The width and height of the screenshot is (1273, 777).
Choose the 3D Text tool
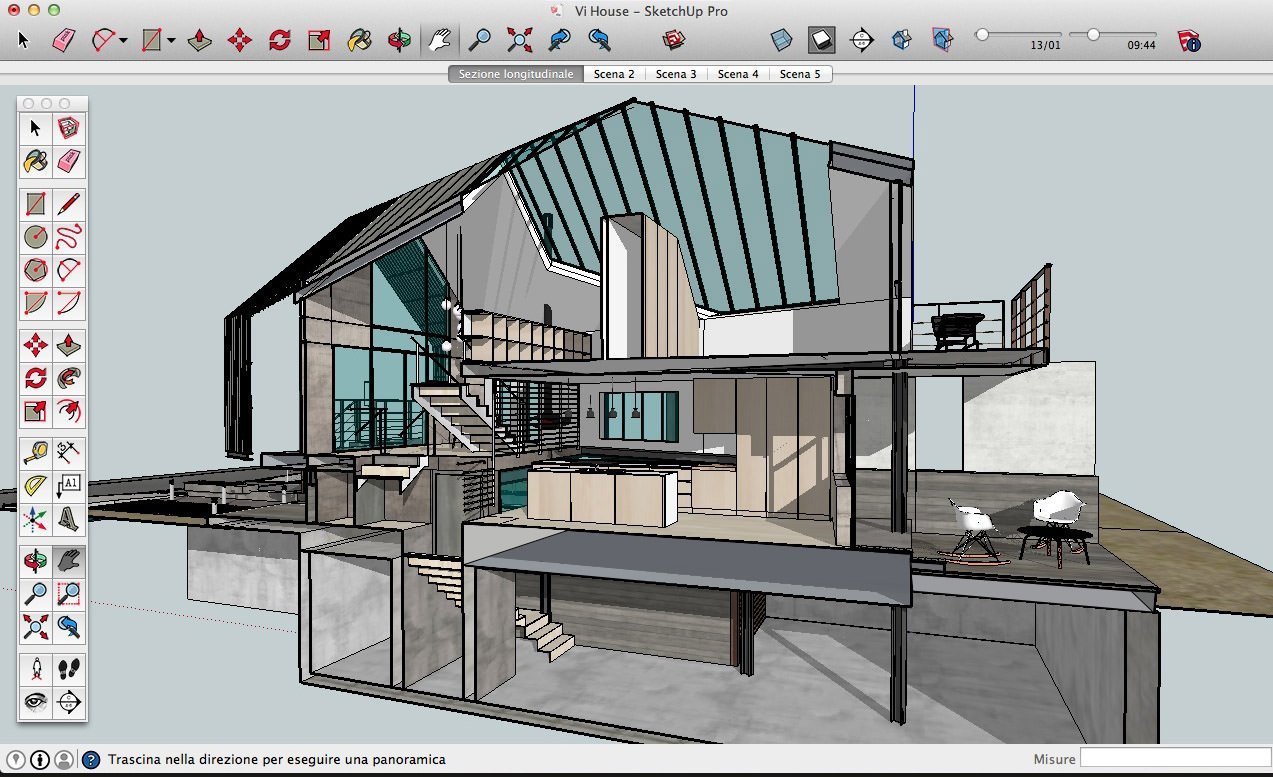click(69, 518)
